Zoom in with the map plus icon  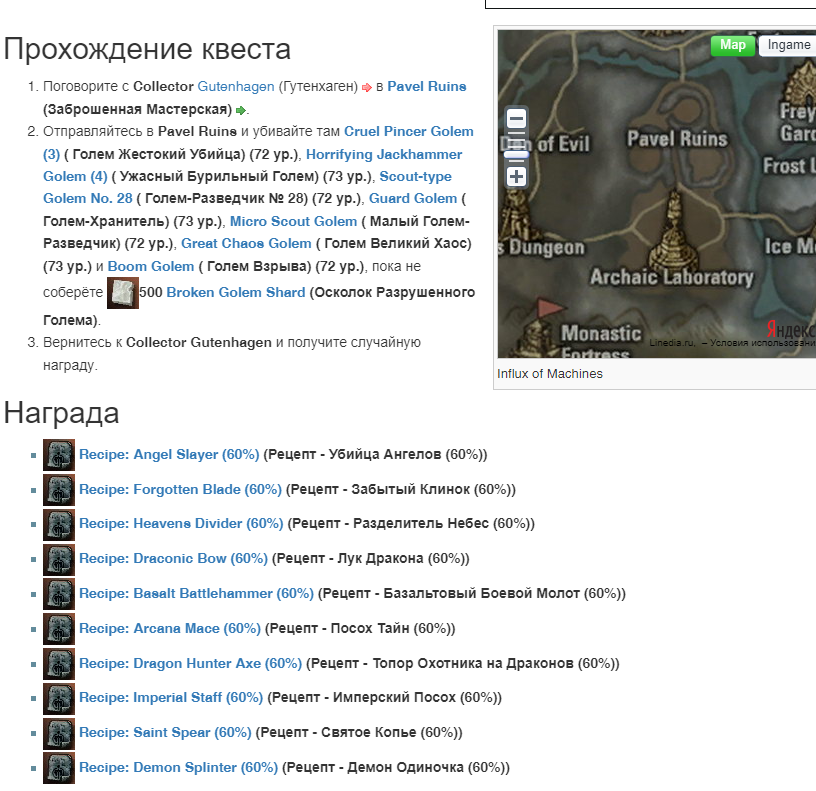516,176
